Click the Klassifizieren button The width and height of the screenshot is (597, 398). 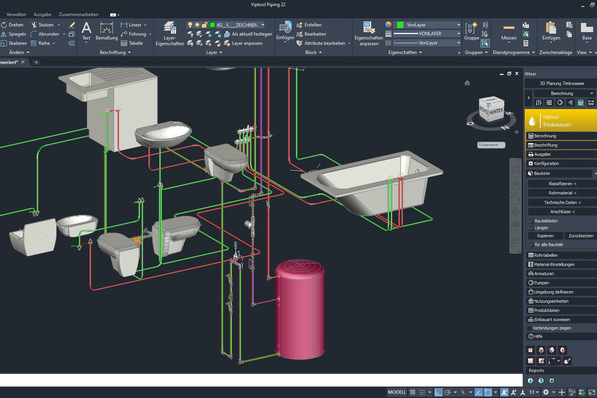[x=562, y=184]
